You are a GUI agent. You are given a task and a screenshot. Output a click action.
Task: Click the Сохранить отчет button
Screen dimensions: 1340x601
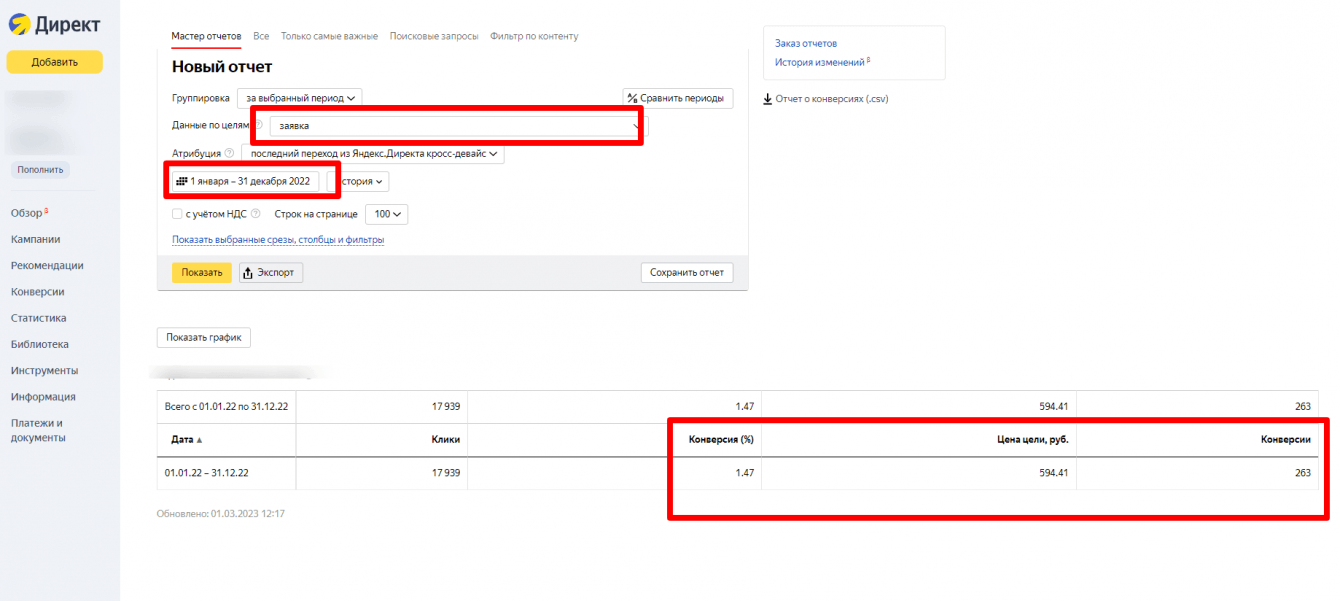pyautogui.click(x=686, y=273)
